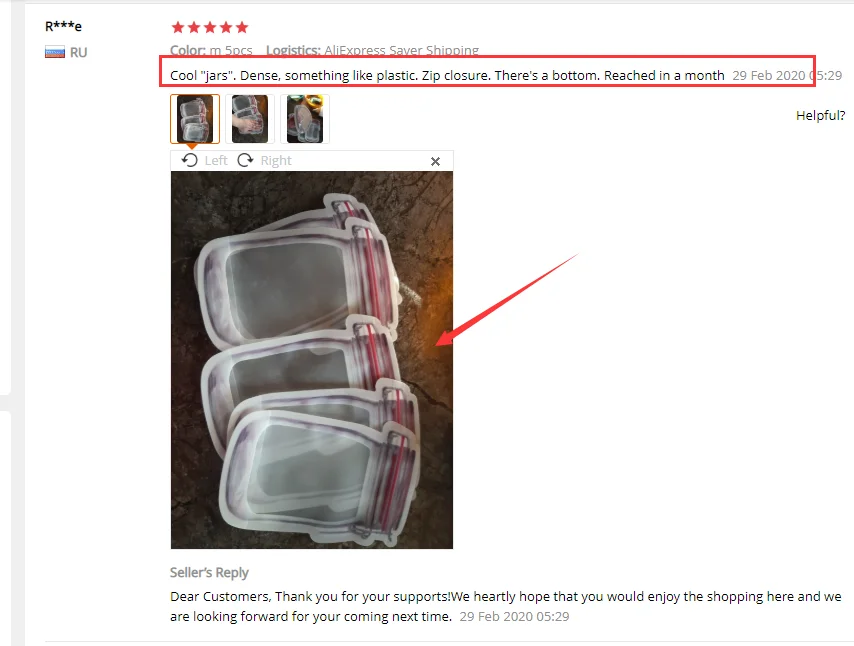Select the 'Left' rotate label

tap(216, 161)
